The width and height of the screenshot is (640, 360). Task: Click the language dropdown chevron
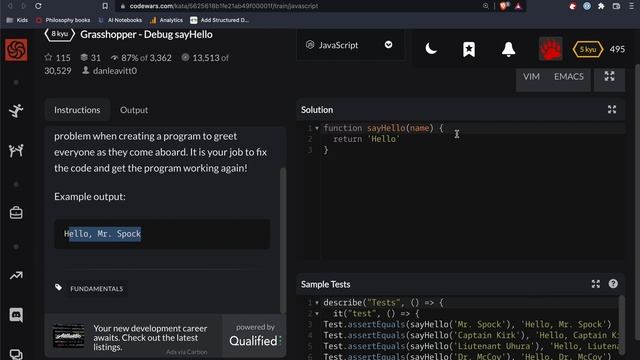pyautogui.click(x=388, y=44)
